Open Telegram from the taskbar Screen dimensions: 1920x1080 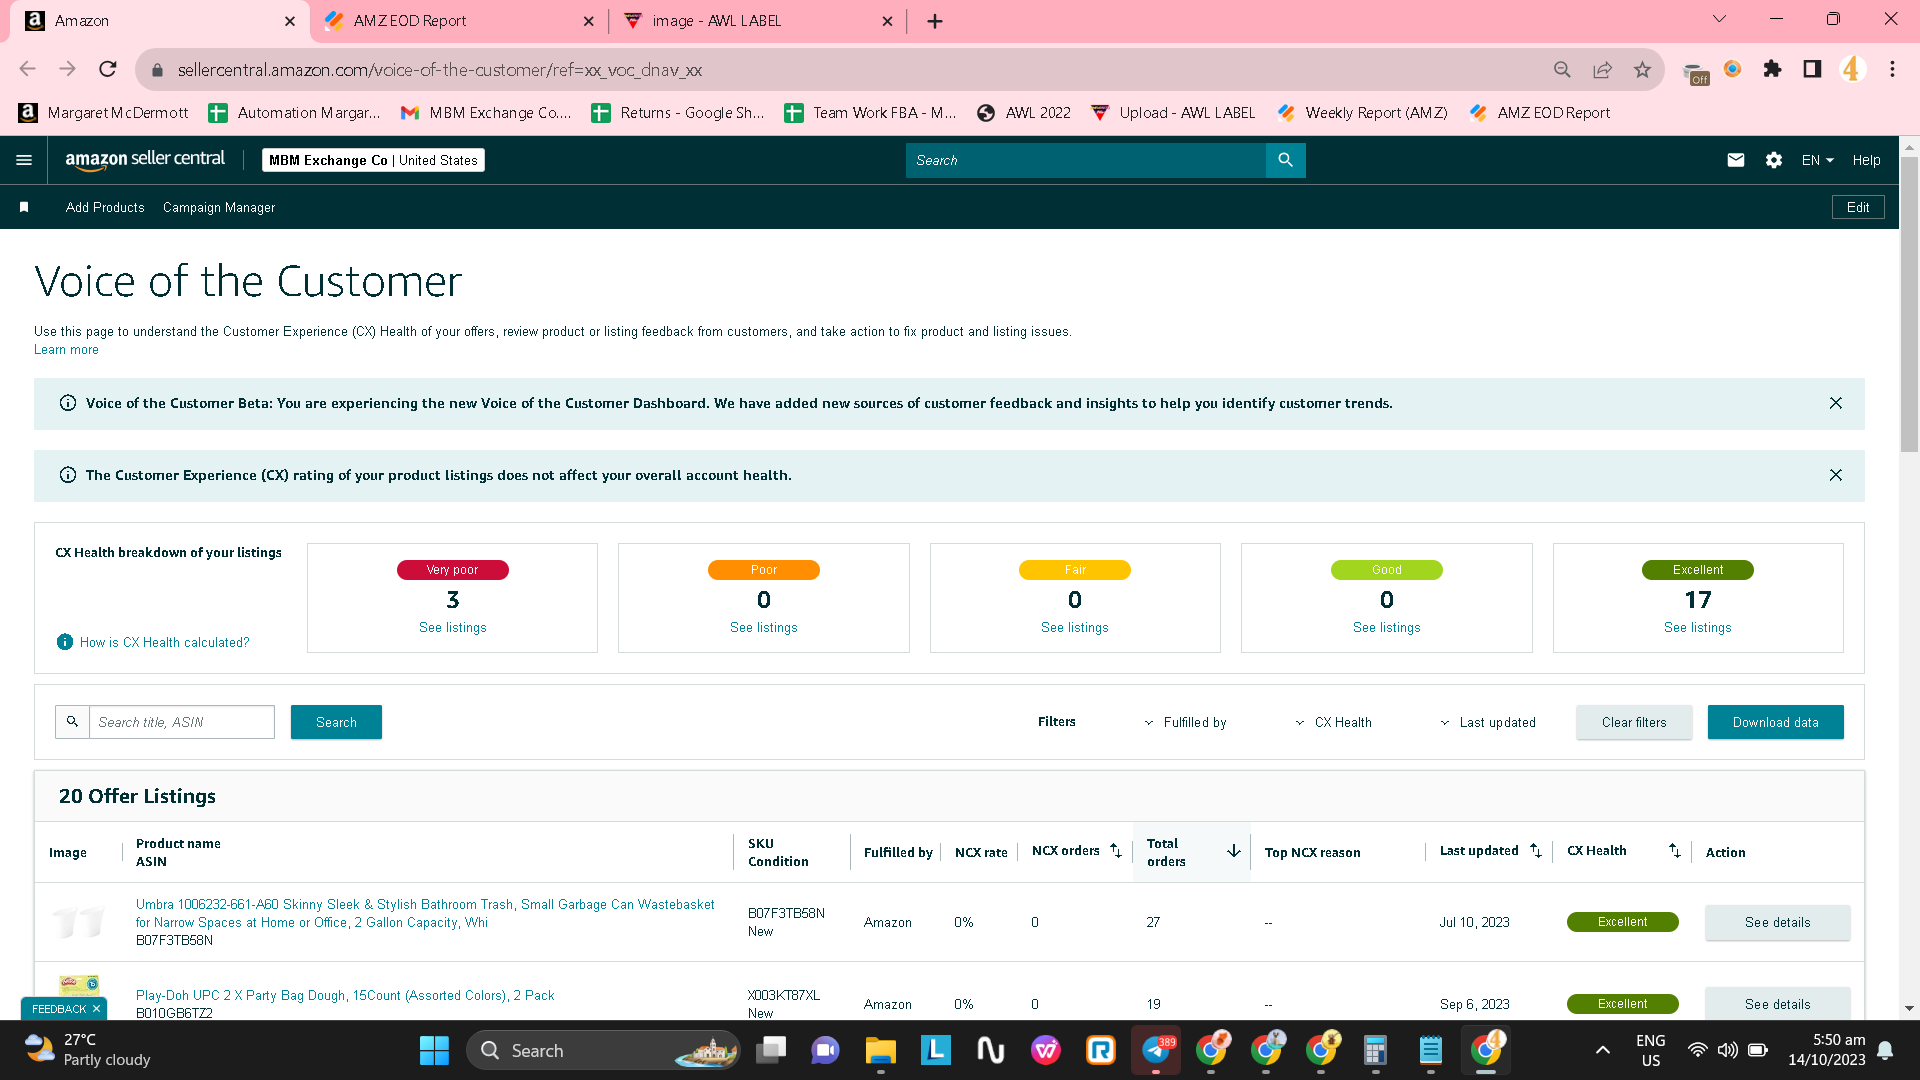click(1156, 1051)
